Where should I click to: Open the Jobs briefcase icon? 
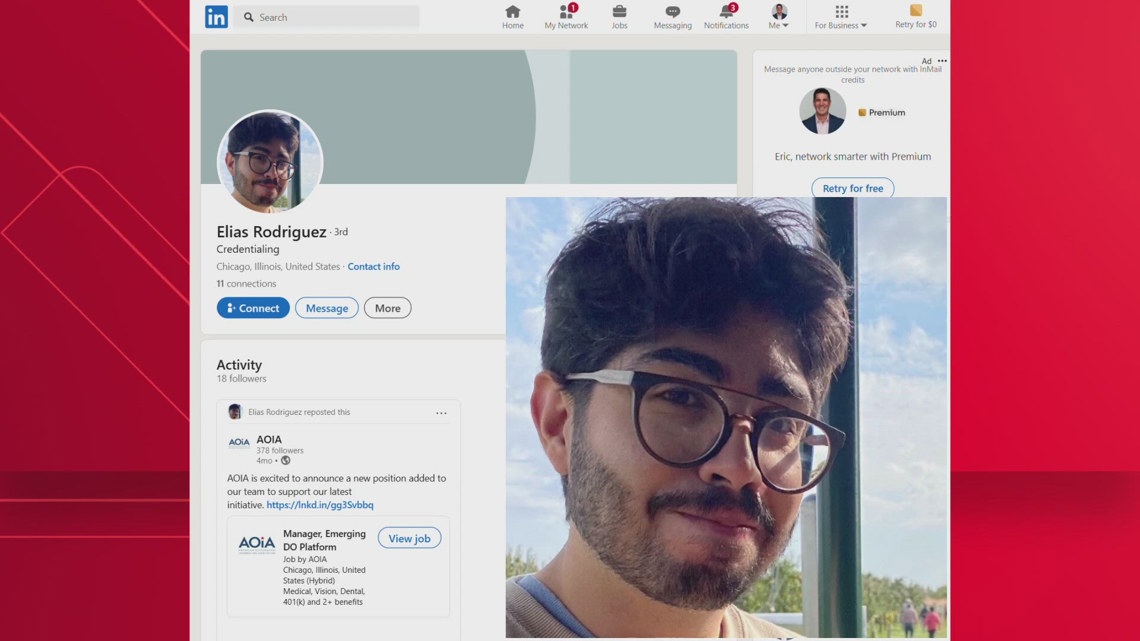tap(619, 12)
